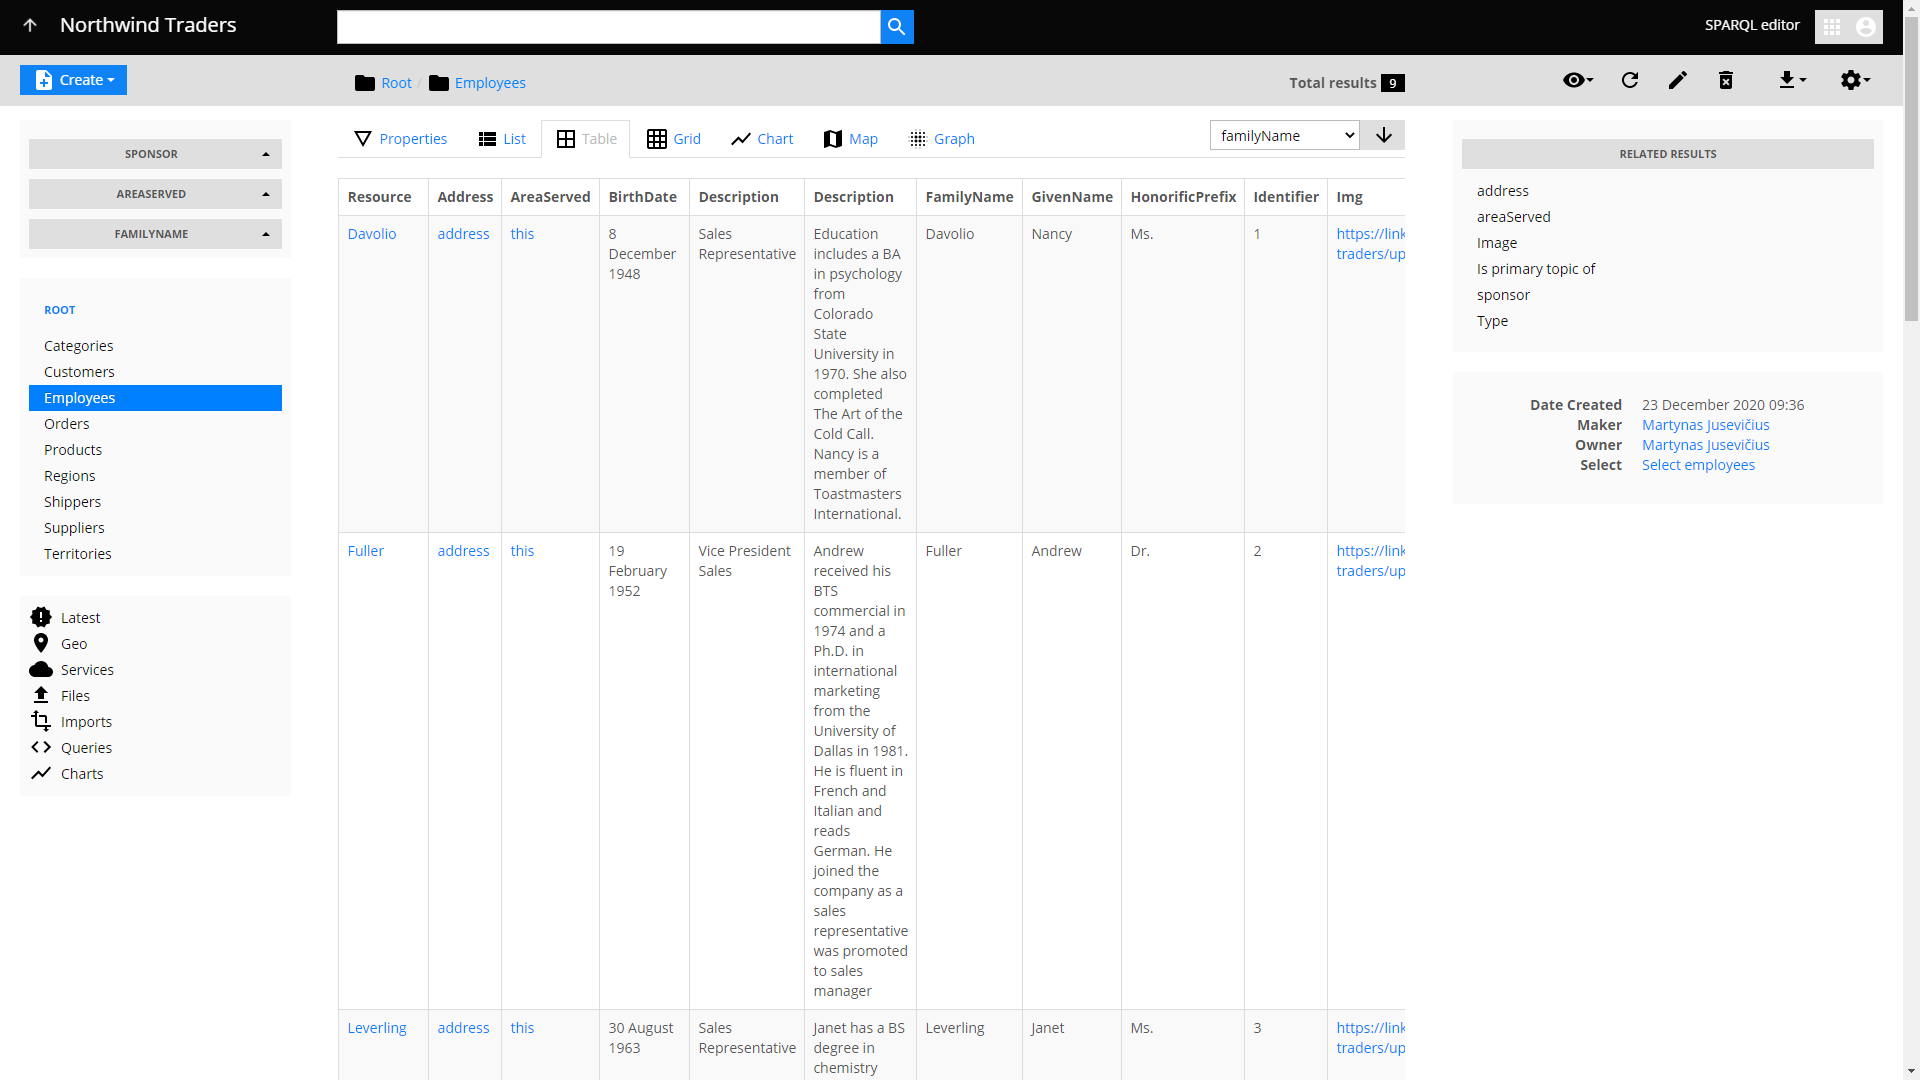Expand the SPONSOR filter
The height and width of the screenshot is (1080, 1920).
pos(155,154)
